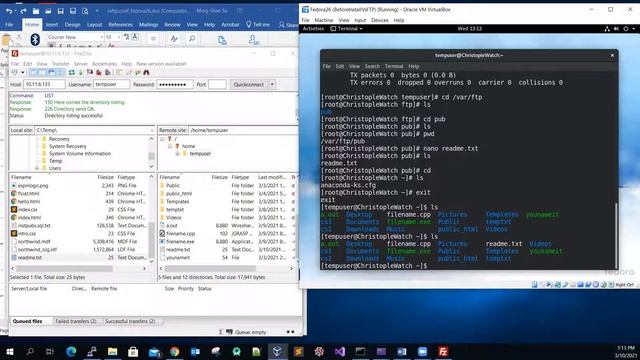Click the Bluetooth icon in Word's ribbon

[x=35, y=39]
